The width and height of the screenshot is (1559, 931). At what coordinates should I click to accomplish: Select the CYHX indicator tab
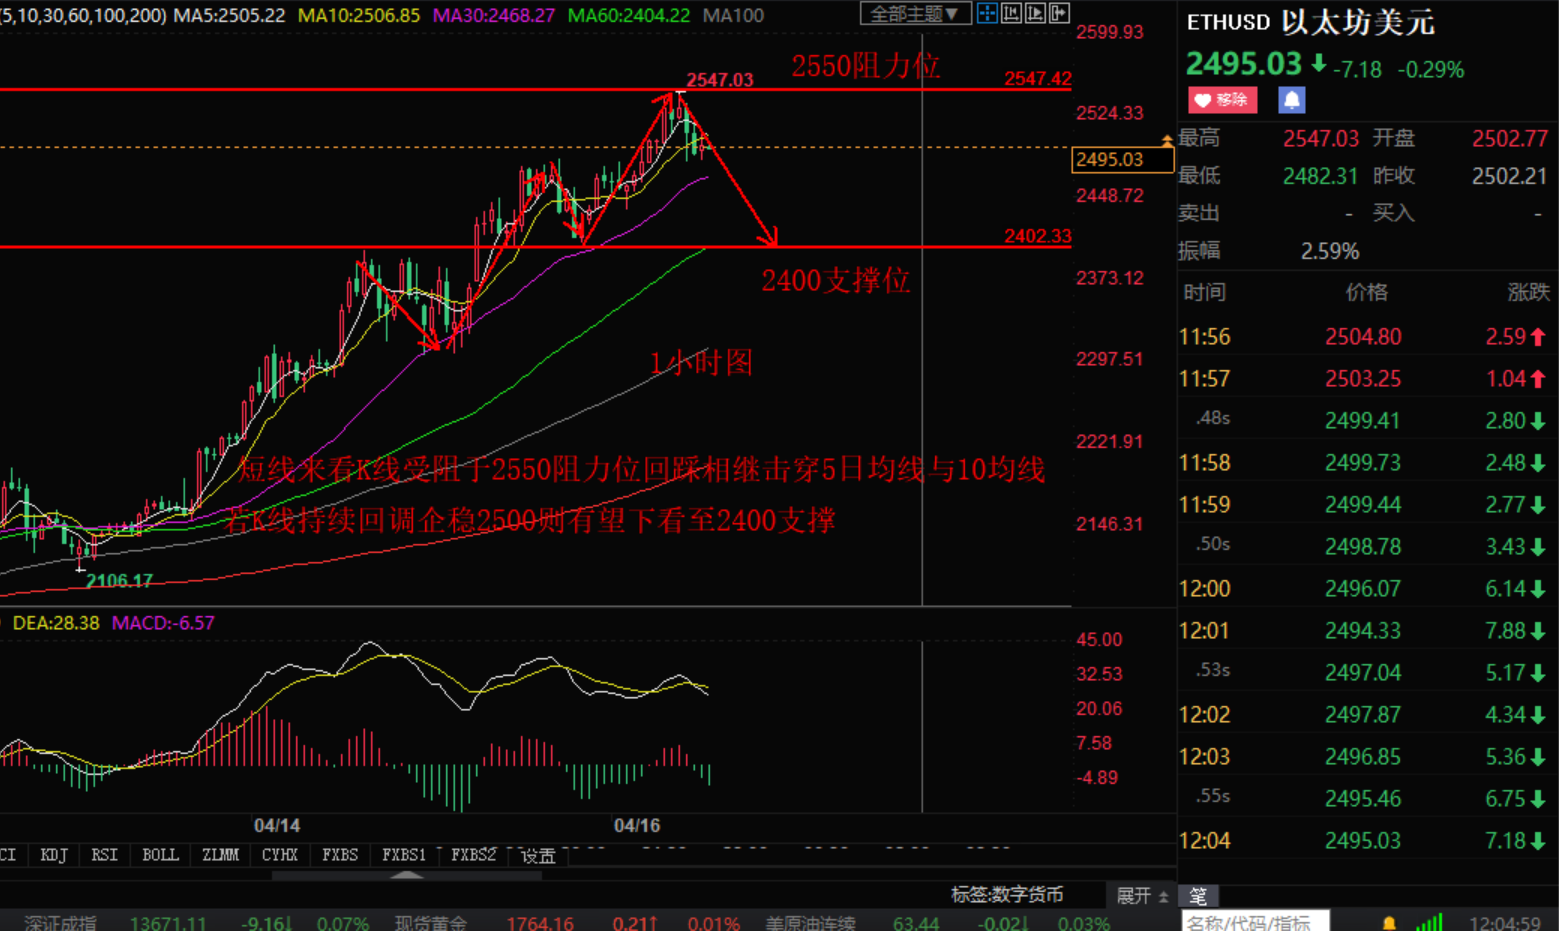pos(280,855)
